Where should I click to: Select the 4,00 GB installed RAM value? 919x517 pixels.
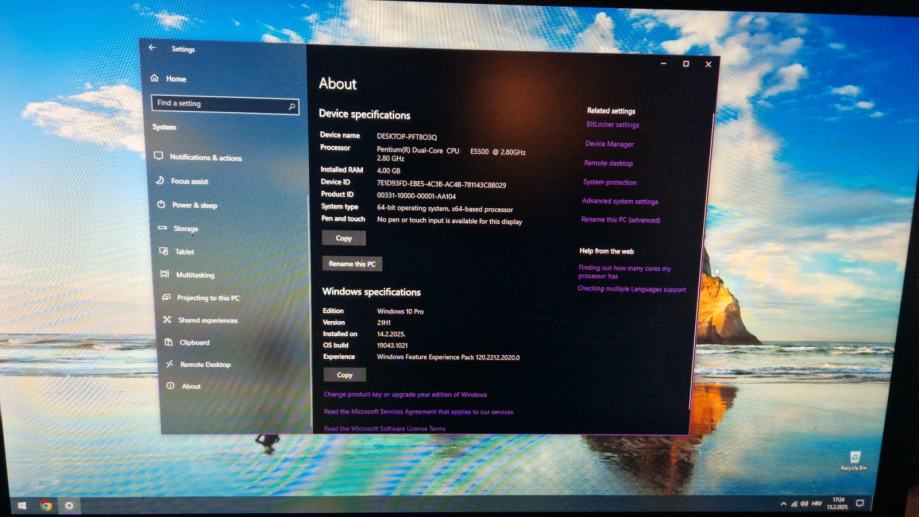pyautogui.click(x=389, y=171)
